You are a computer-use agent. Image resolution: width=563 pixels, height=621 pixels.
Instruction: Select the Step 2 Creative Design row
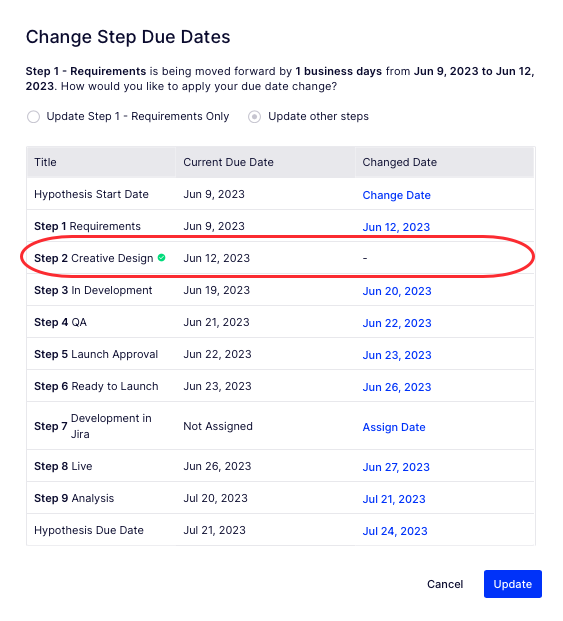280,258
